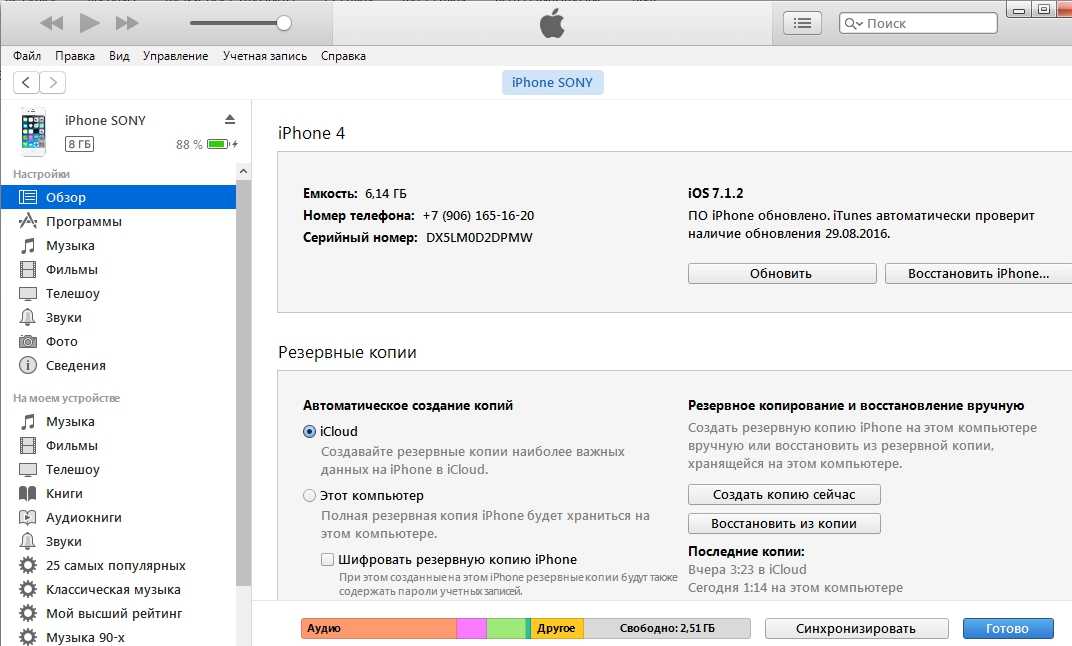The width and height of the screenshot is (1072, 646).
Task: Click the back navigation chevron
Action: [x=26, y=83]
